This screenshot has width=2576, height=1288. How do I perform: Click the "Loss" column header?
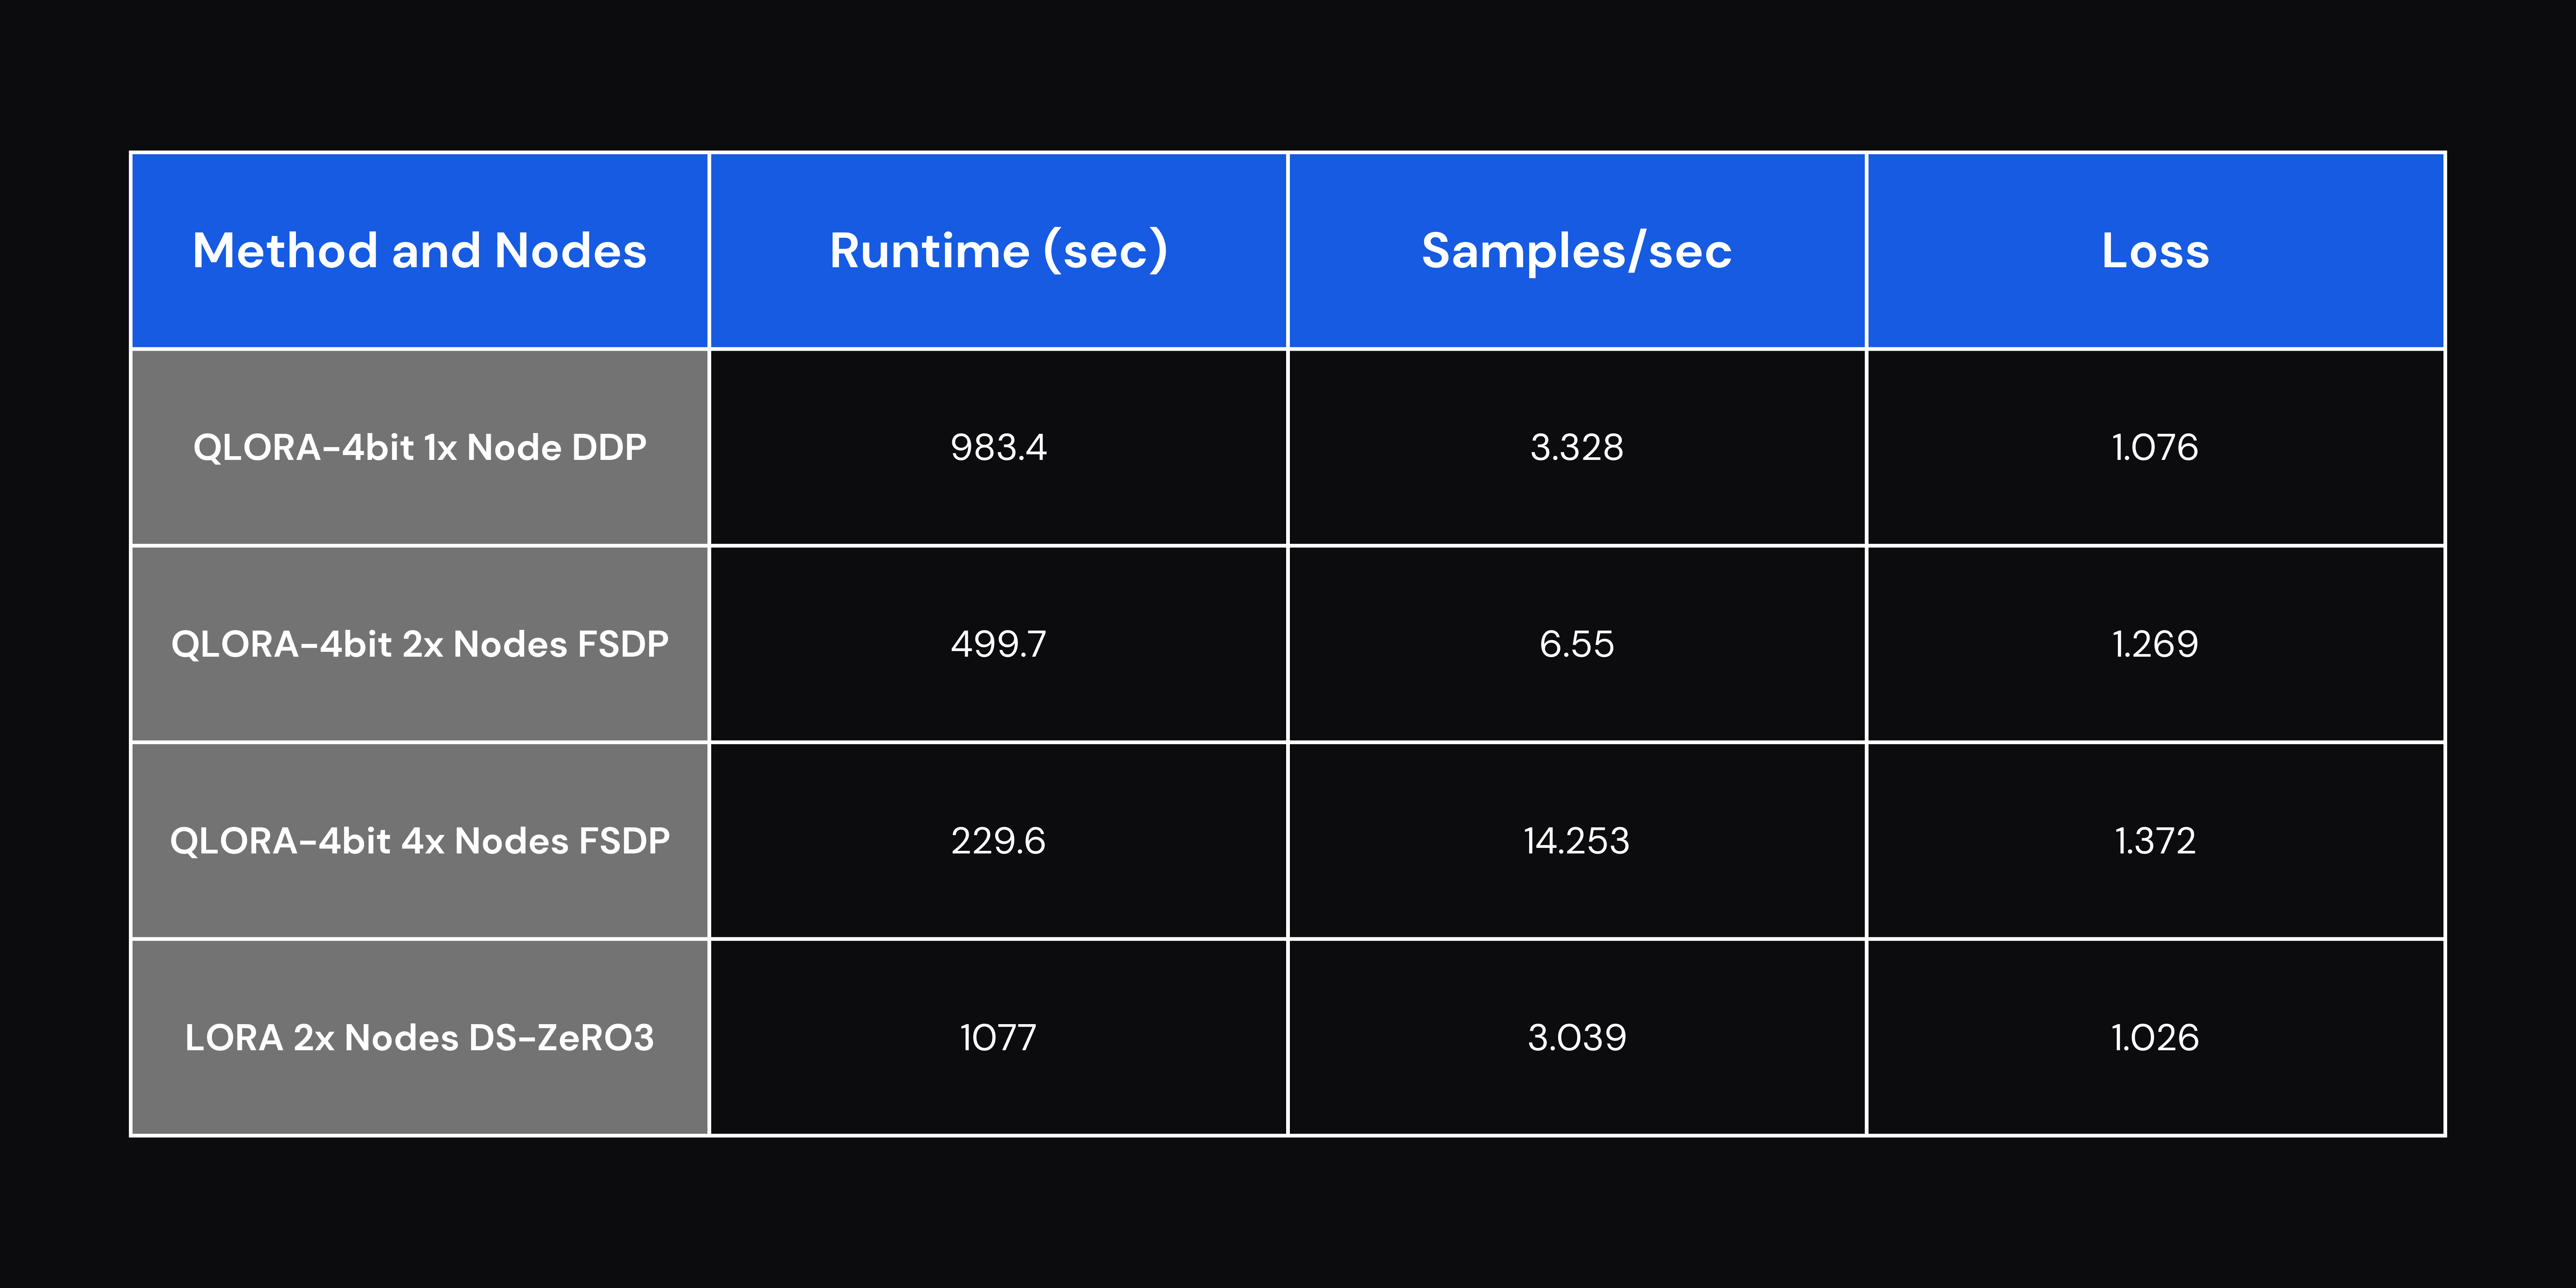tap(2155, 250)
